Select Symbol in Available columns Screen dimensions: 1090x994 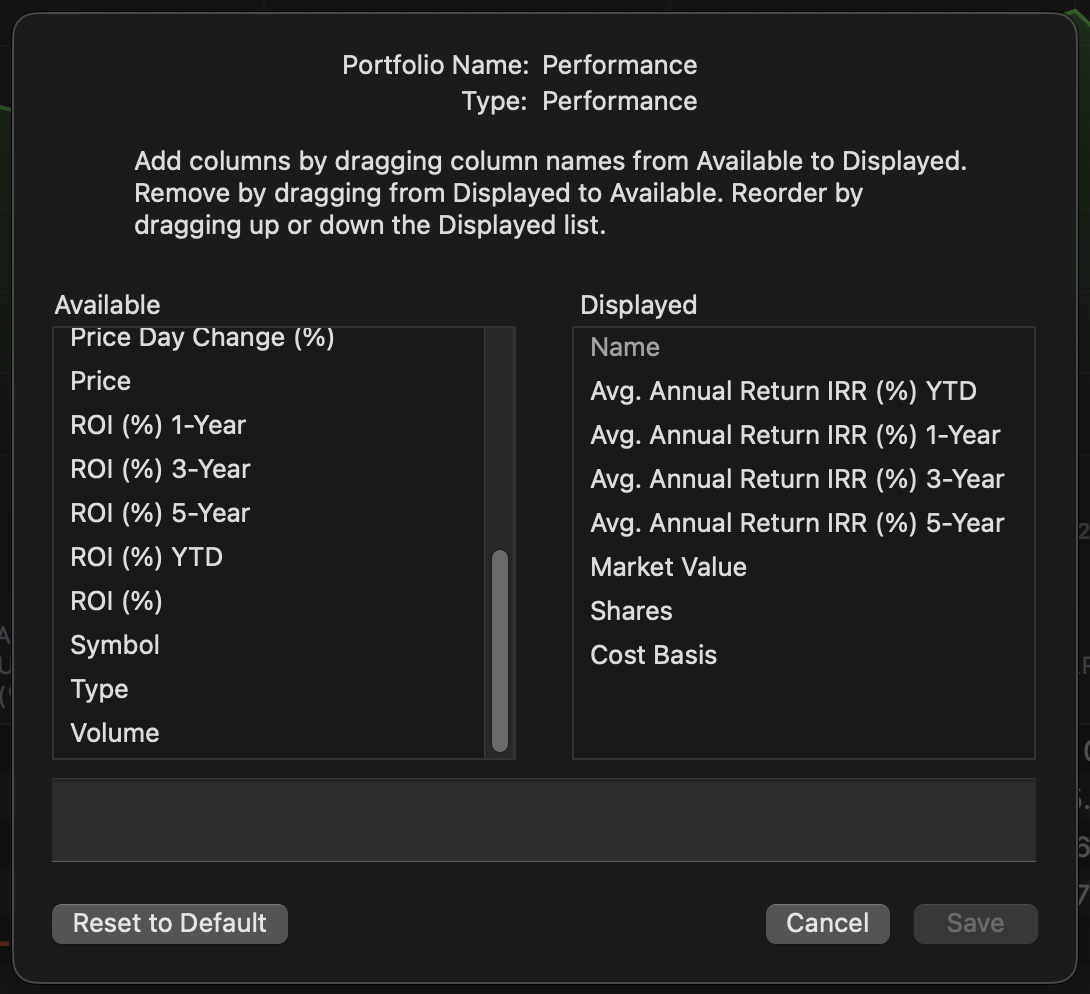[x=115, y=645]
